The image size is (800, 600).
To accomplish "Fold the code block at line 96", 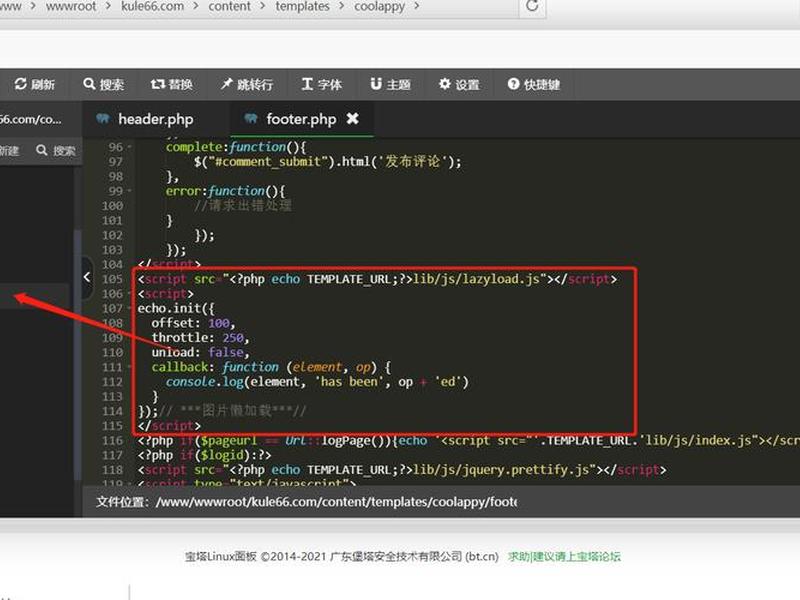I will [129, 147].
